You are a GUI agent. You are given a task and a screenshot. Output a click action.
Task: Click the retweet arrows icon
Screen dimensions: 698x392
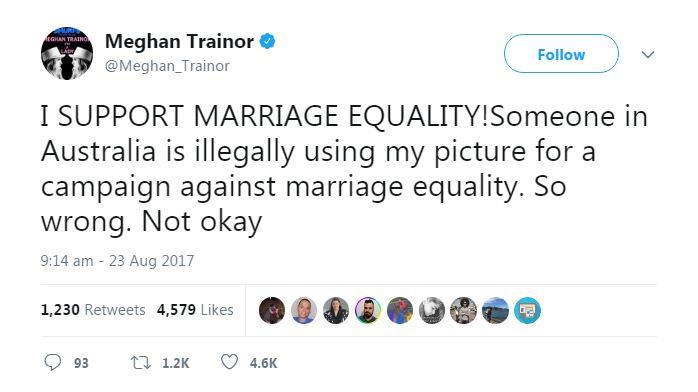pyautogui.click(x=141, y=363)
